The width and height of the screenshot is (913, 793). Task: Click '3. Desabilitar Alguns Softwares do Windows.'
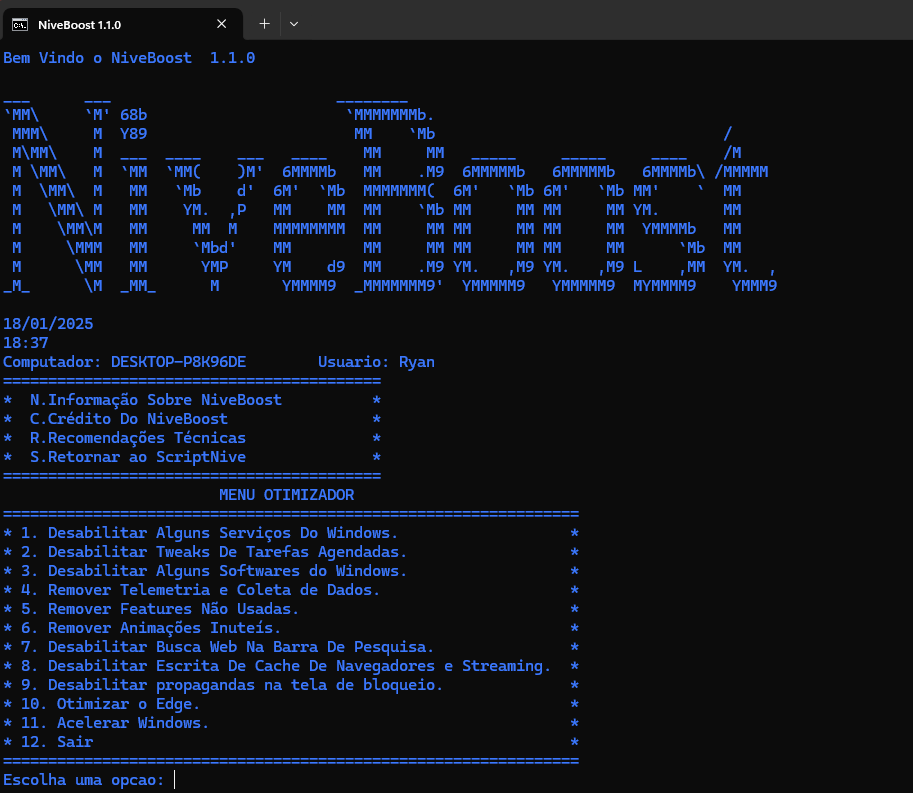click(214, 571)
